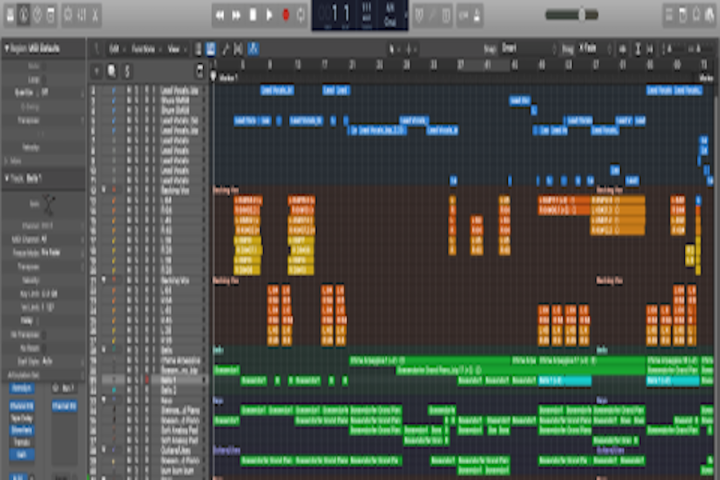
Task: Open the Drag mode dropdown
Action: click(592, 48)
